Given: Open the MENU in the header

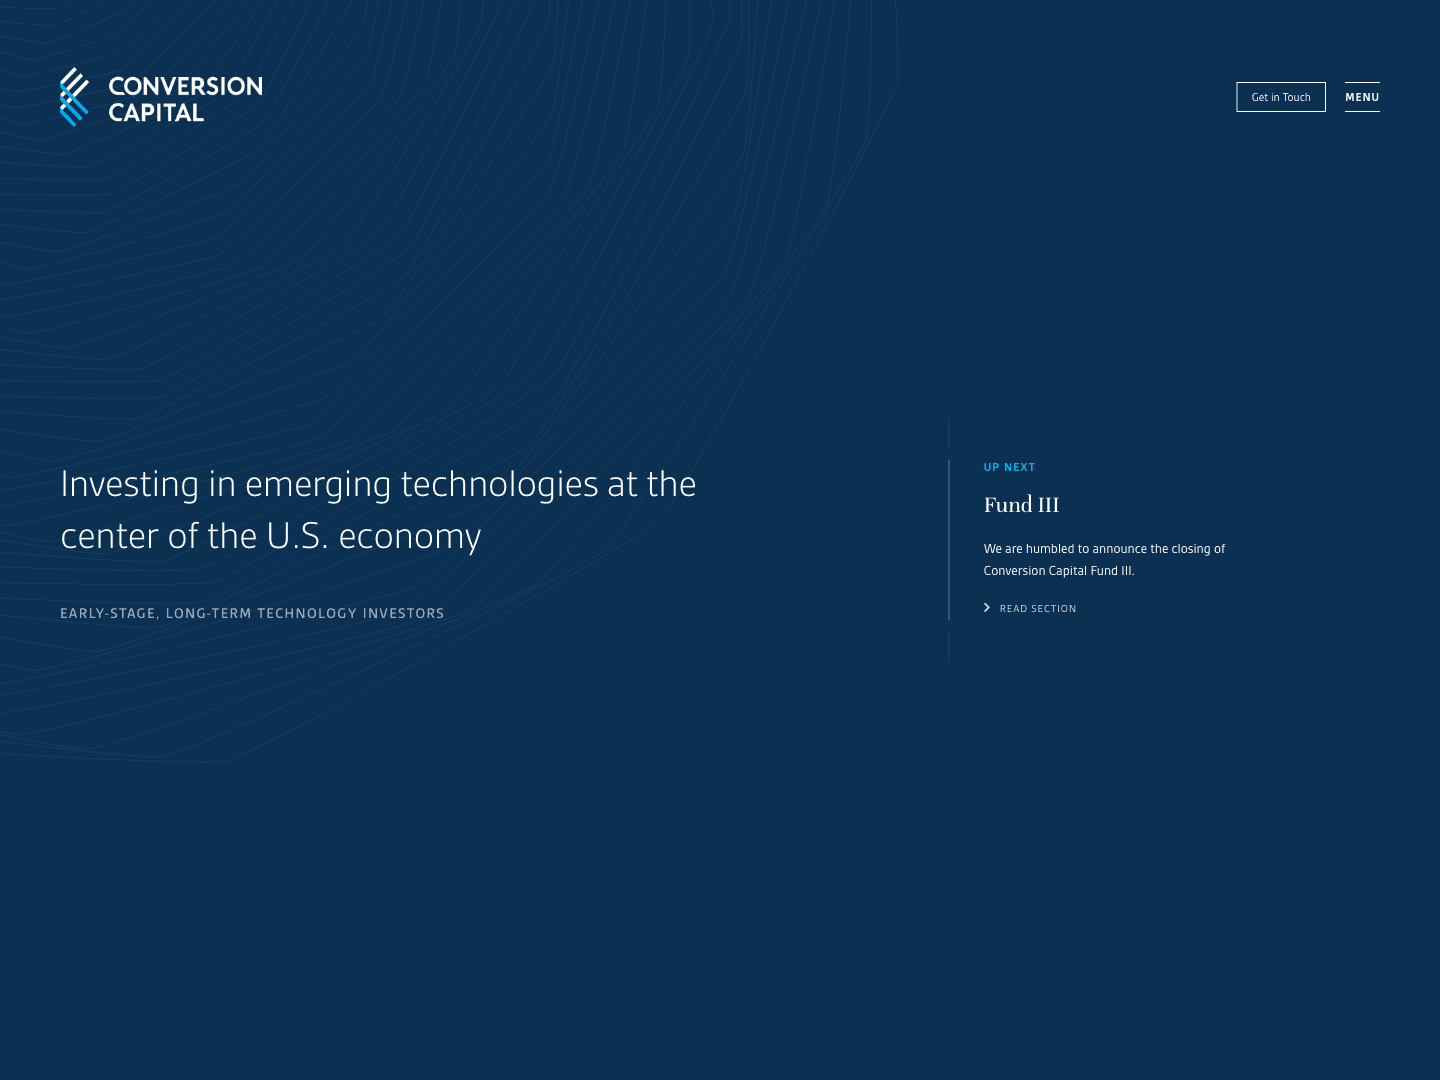Looking at the screenshot, I should [1362, 97].
